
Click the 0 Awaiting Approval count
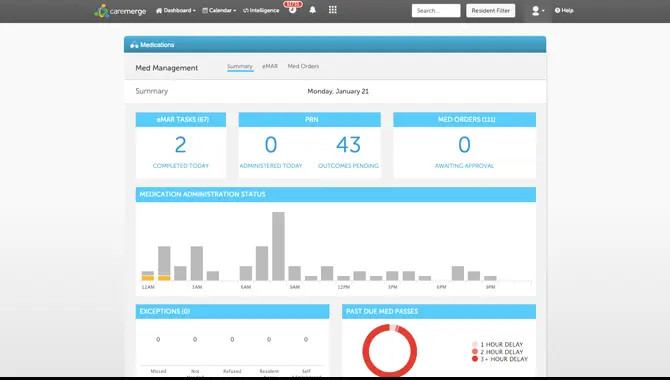coord(464,144)
